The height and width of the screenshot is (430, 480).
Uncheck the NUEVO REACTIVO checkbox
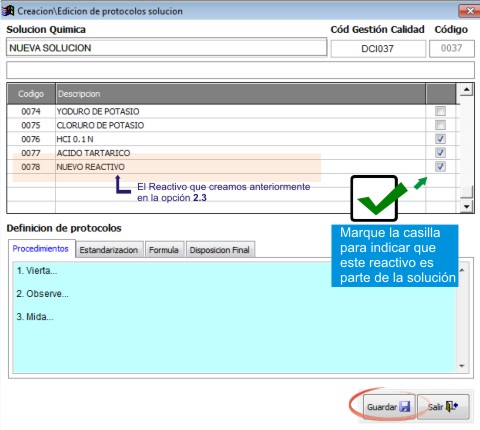point(440,166)
